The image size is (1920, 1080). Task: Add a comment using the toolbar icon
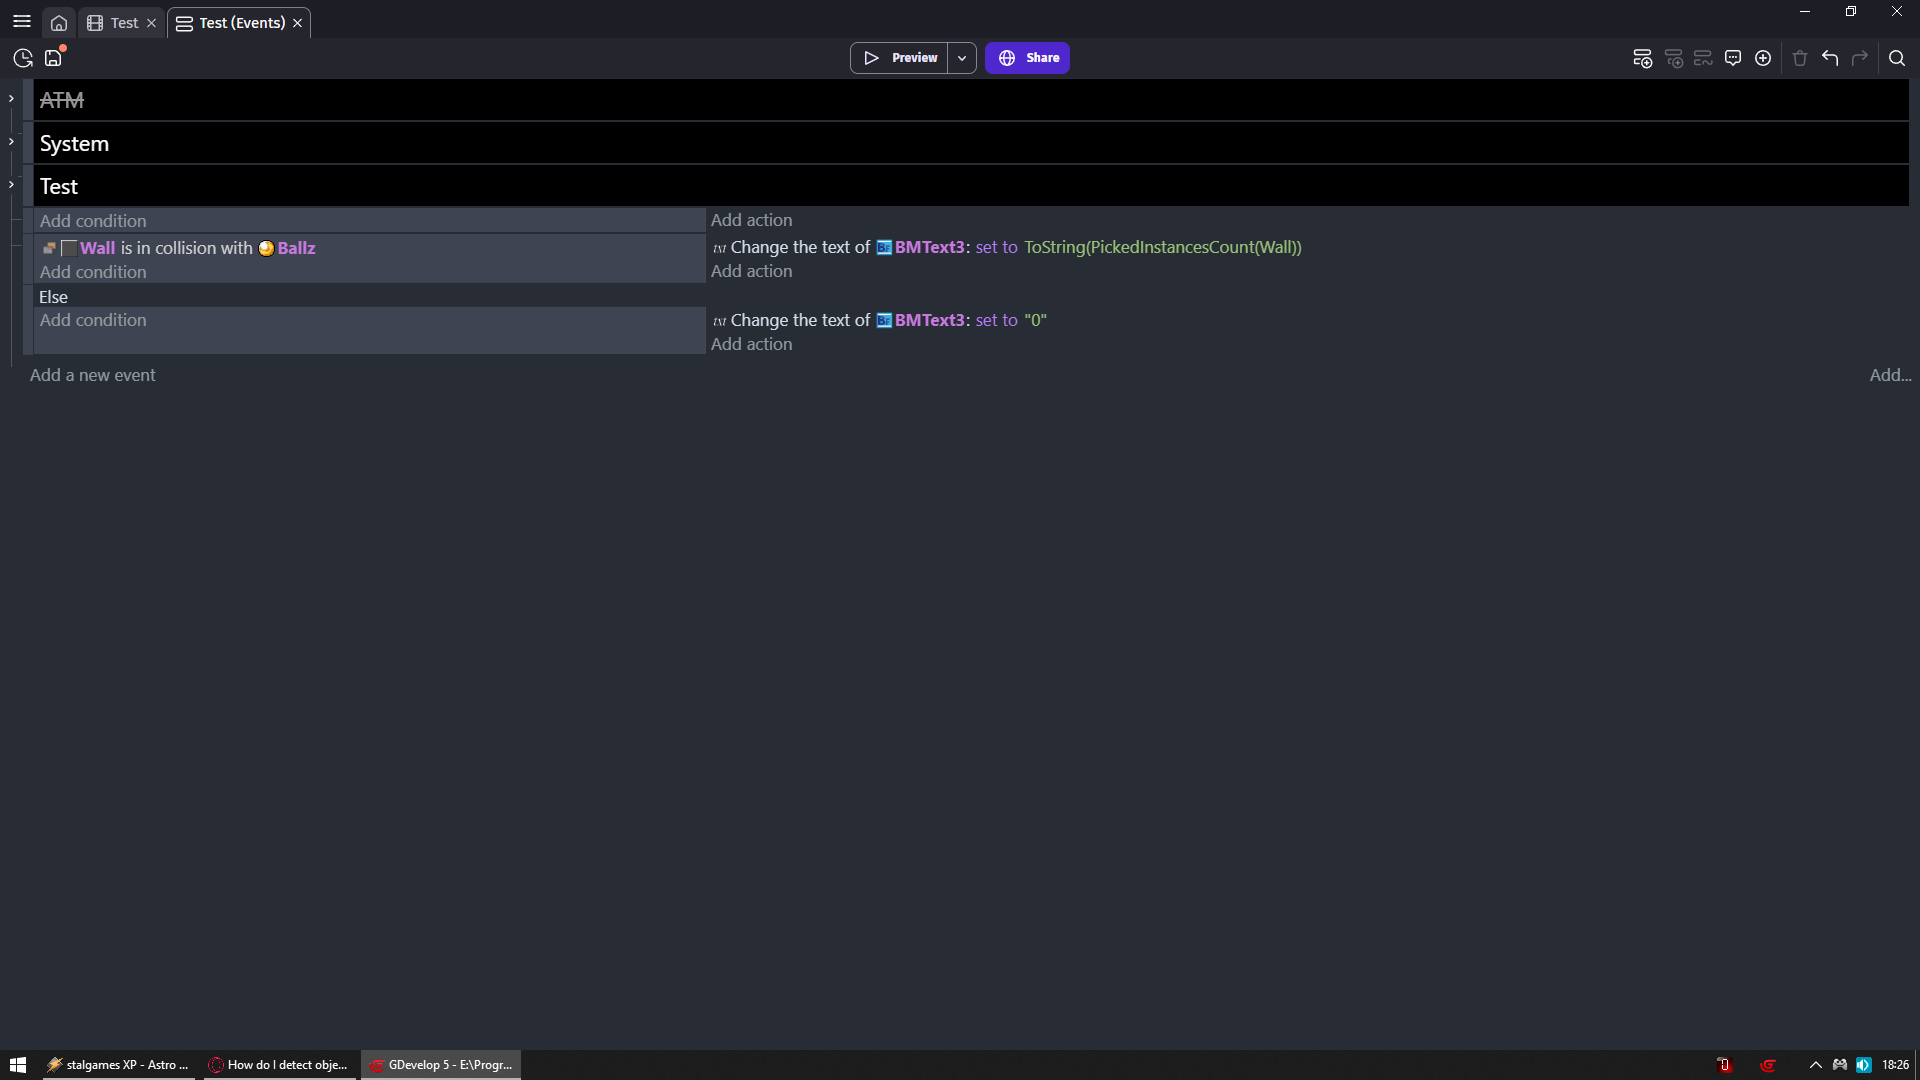tap(1733, 58)
